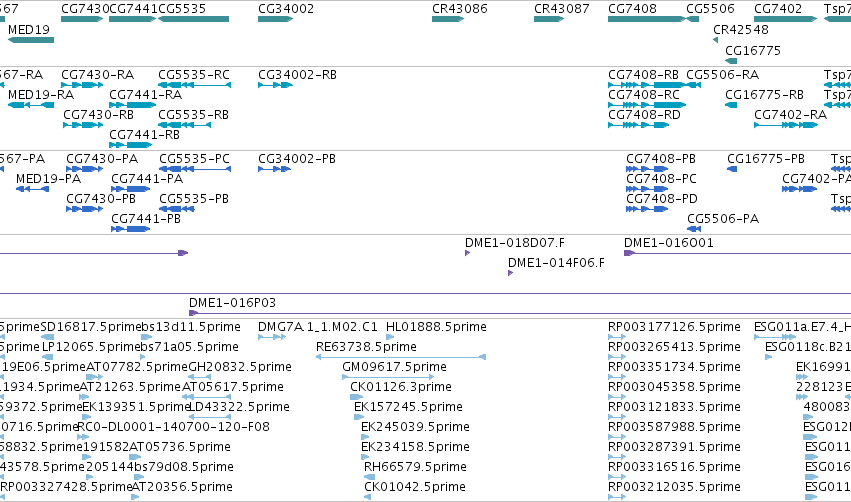Open transcript CG5535-RC label
851x502 pixels.
pyautogui.click(x=194, y=74)
